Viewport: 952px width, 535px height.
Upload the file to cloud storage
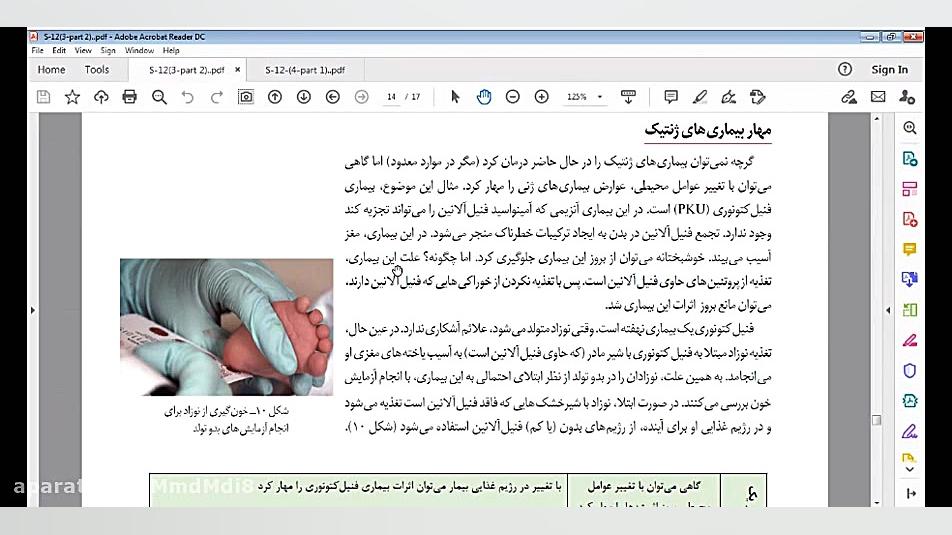point(101,97)
